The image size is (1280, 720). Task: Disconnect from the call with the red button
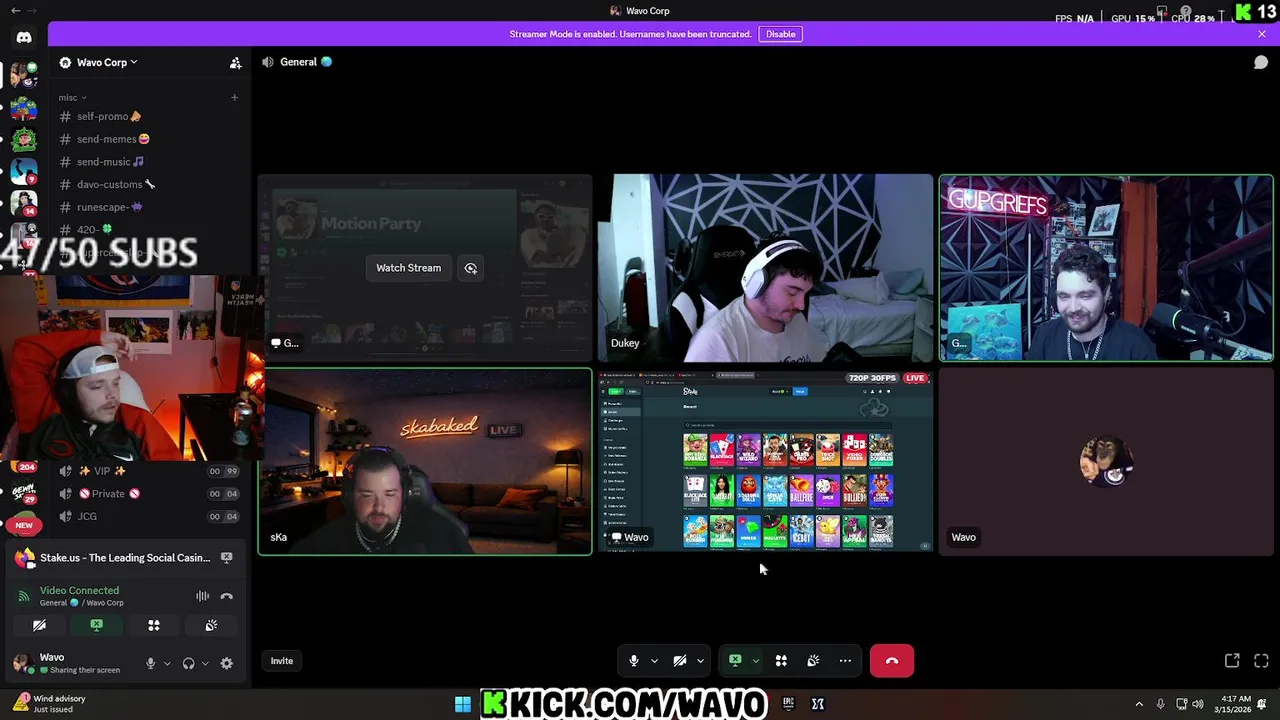tap(891, 661)
